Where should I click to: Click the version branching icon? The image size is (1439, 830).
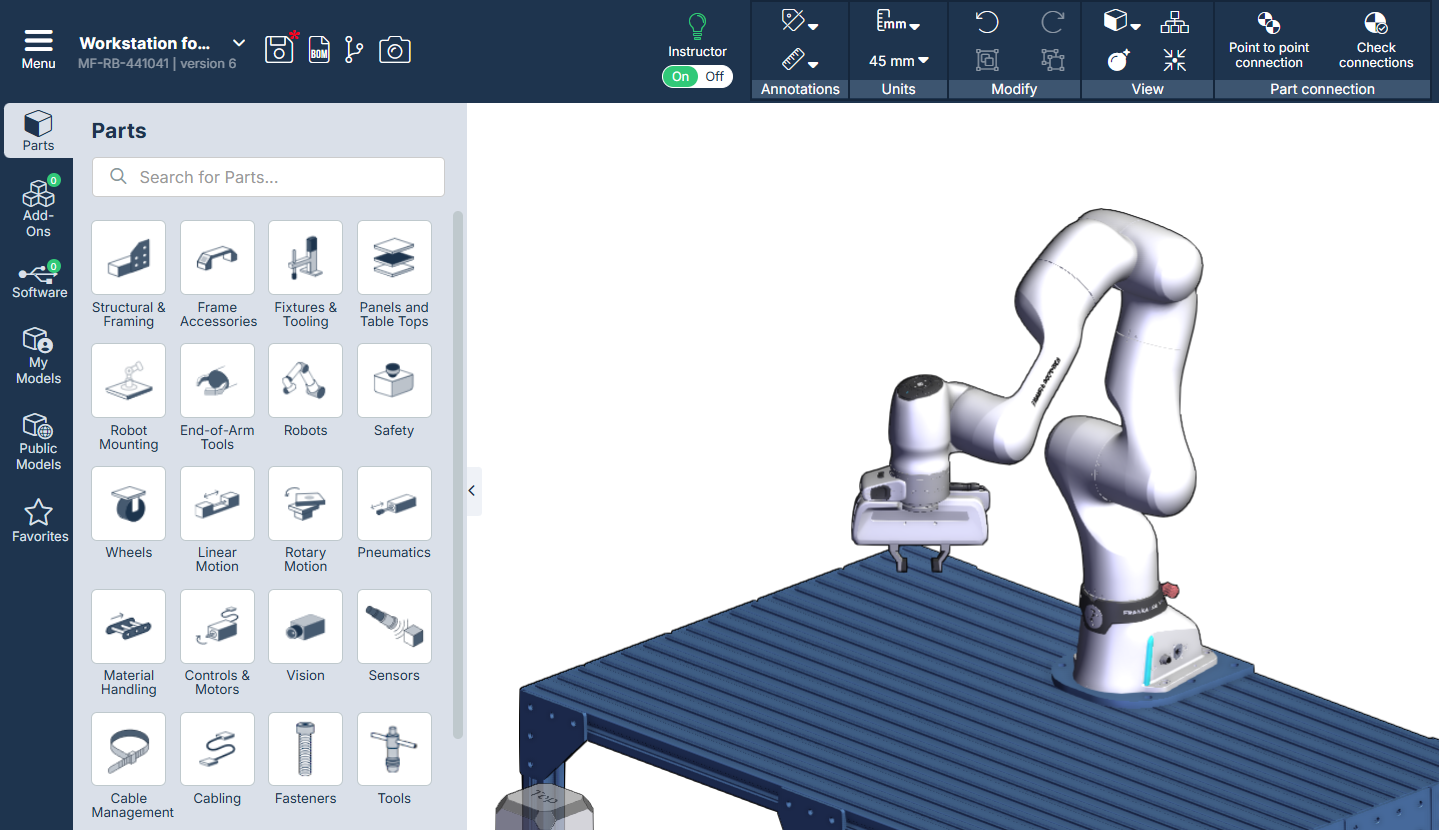pyautogui.click(x=355, y=49)
